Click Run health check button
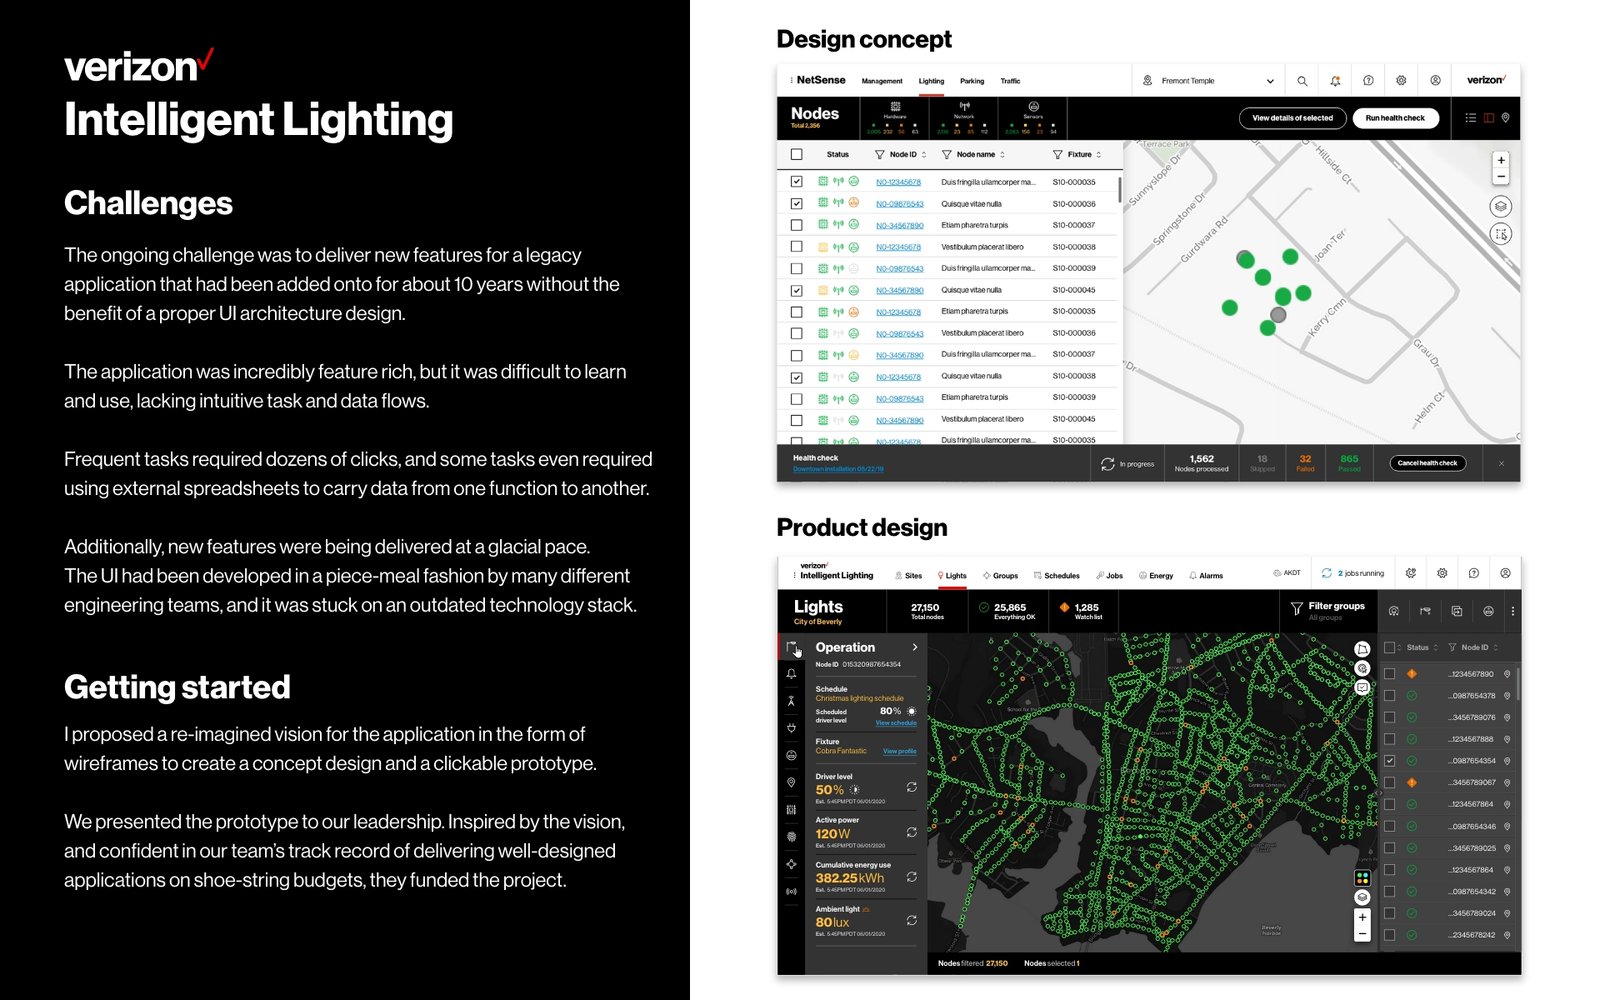Image resolution: width=1600 pixels, height=1000 pixels. tap(1395, 118)
